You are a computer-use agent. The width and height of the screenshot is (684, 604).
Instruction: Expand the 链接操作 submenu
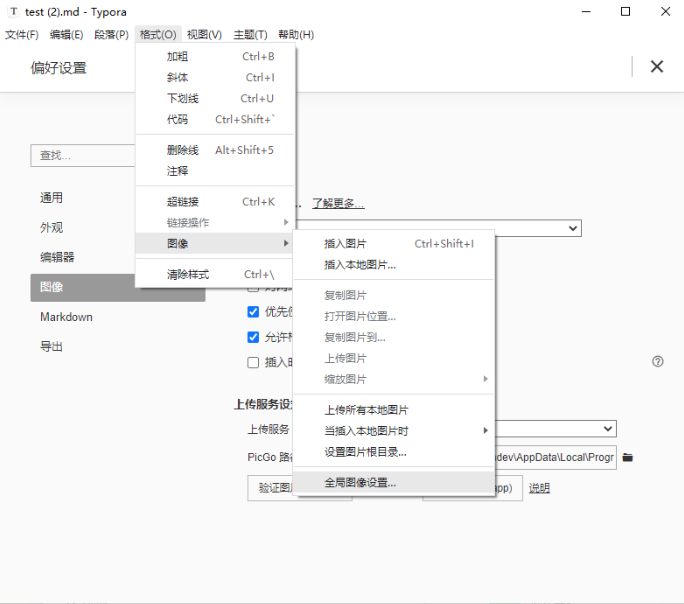click(215, 223)
